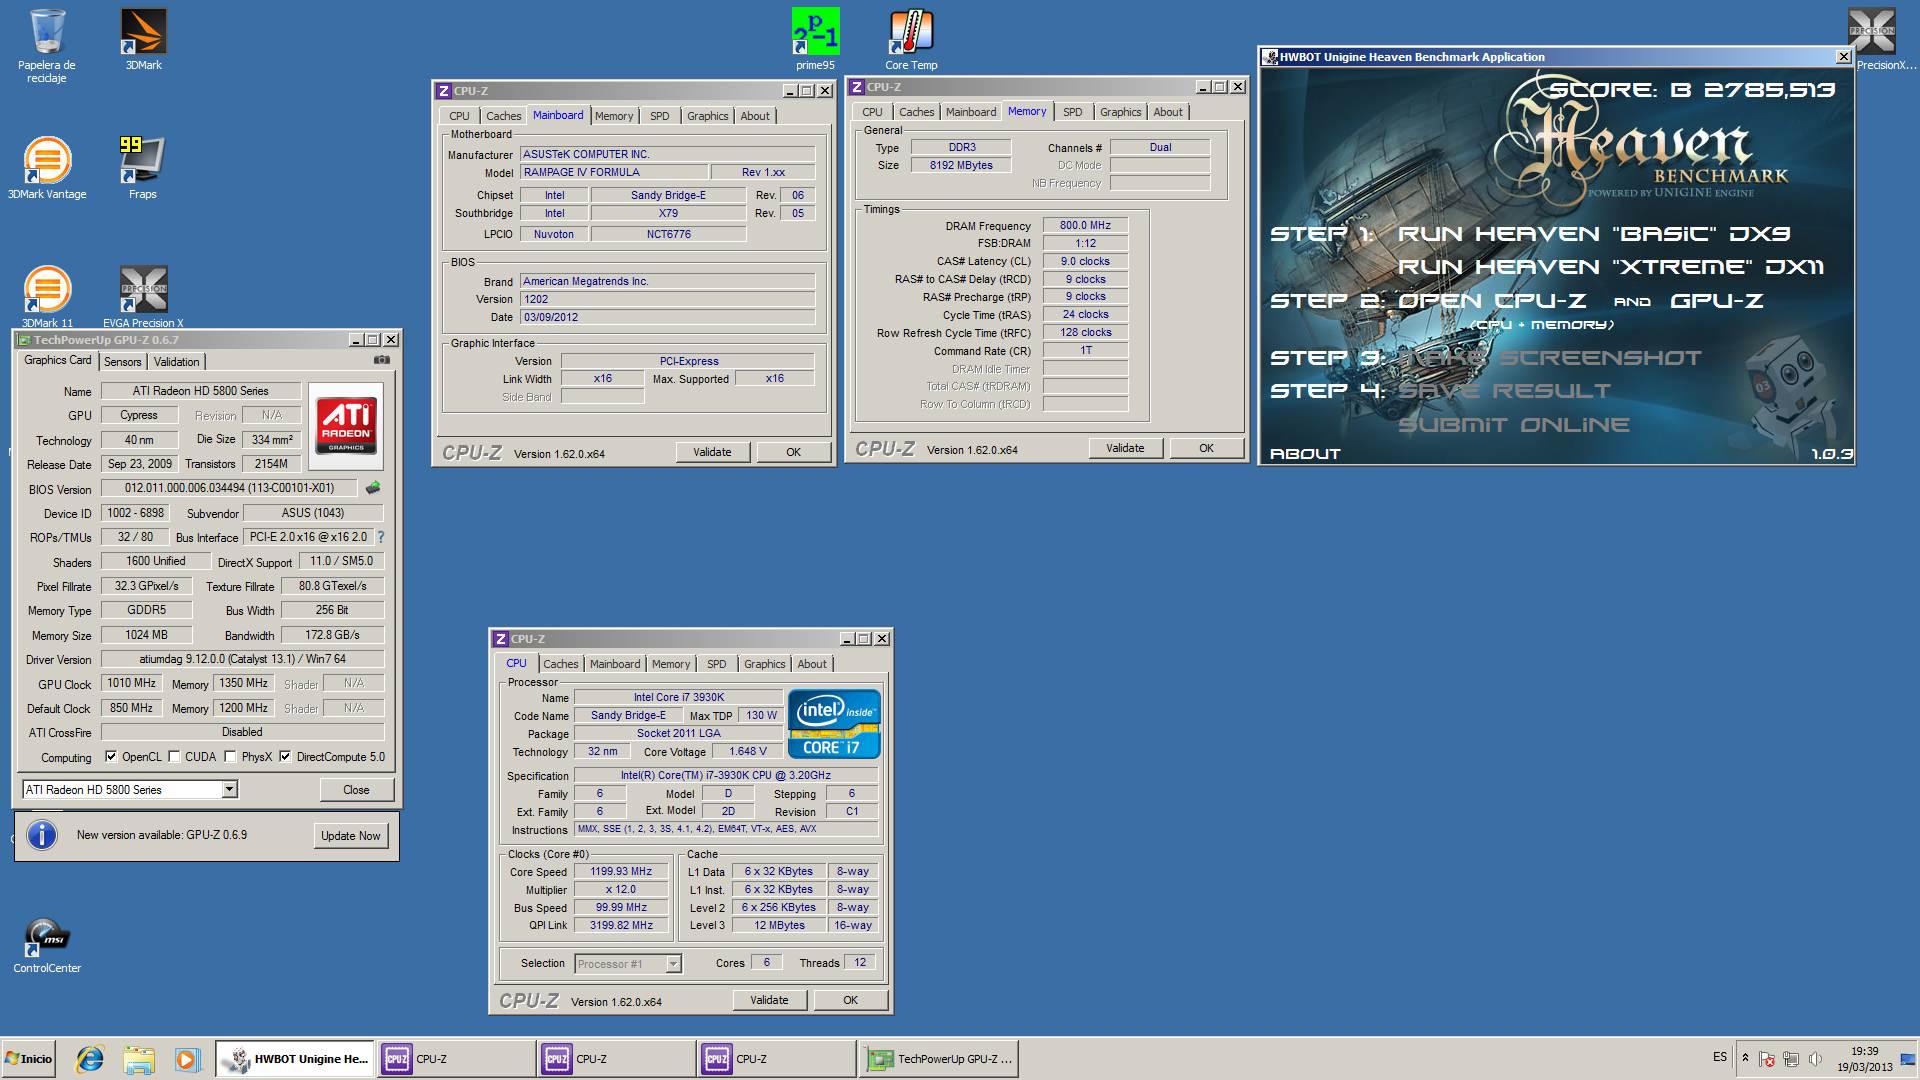1920x1080 pixels.
Task: Click the GPU-Z screenshot camera icon
Action: click(382, 360)
